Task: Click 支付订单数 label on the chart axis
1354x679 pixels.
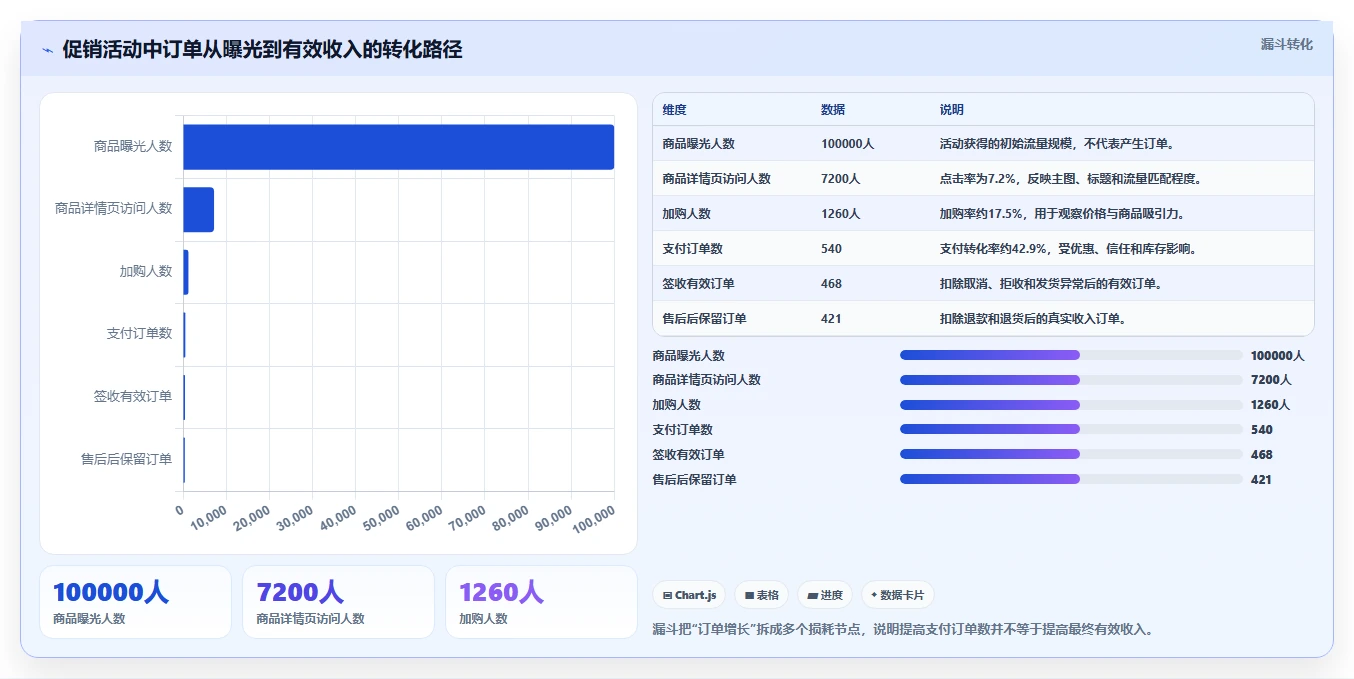Action: [x=139, y=334]
